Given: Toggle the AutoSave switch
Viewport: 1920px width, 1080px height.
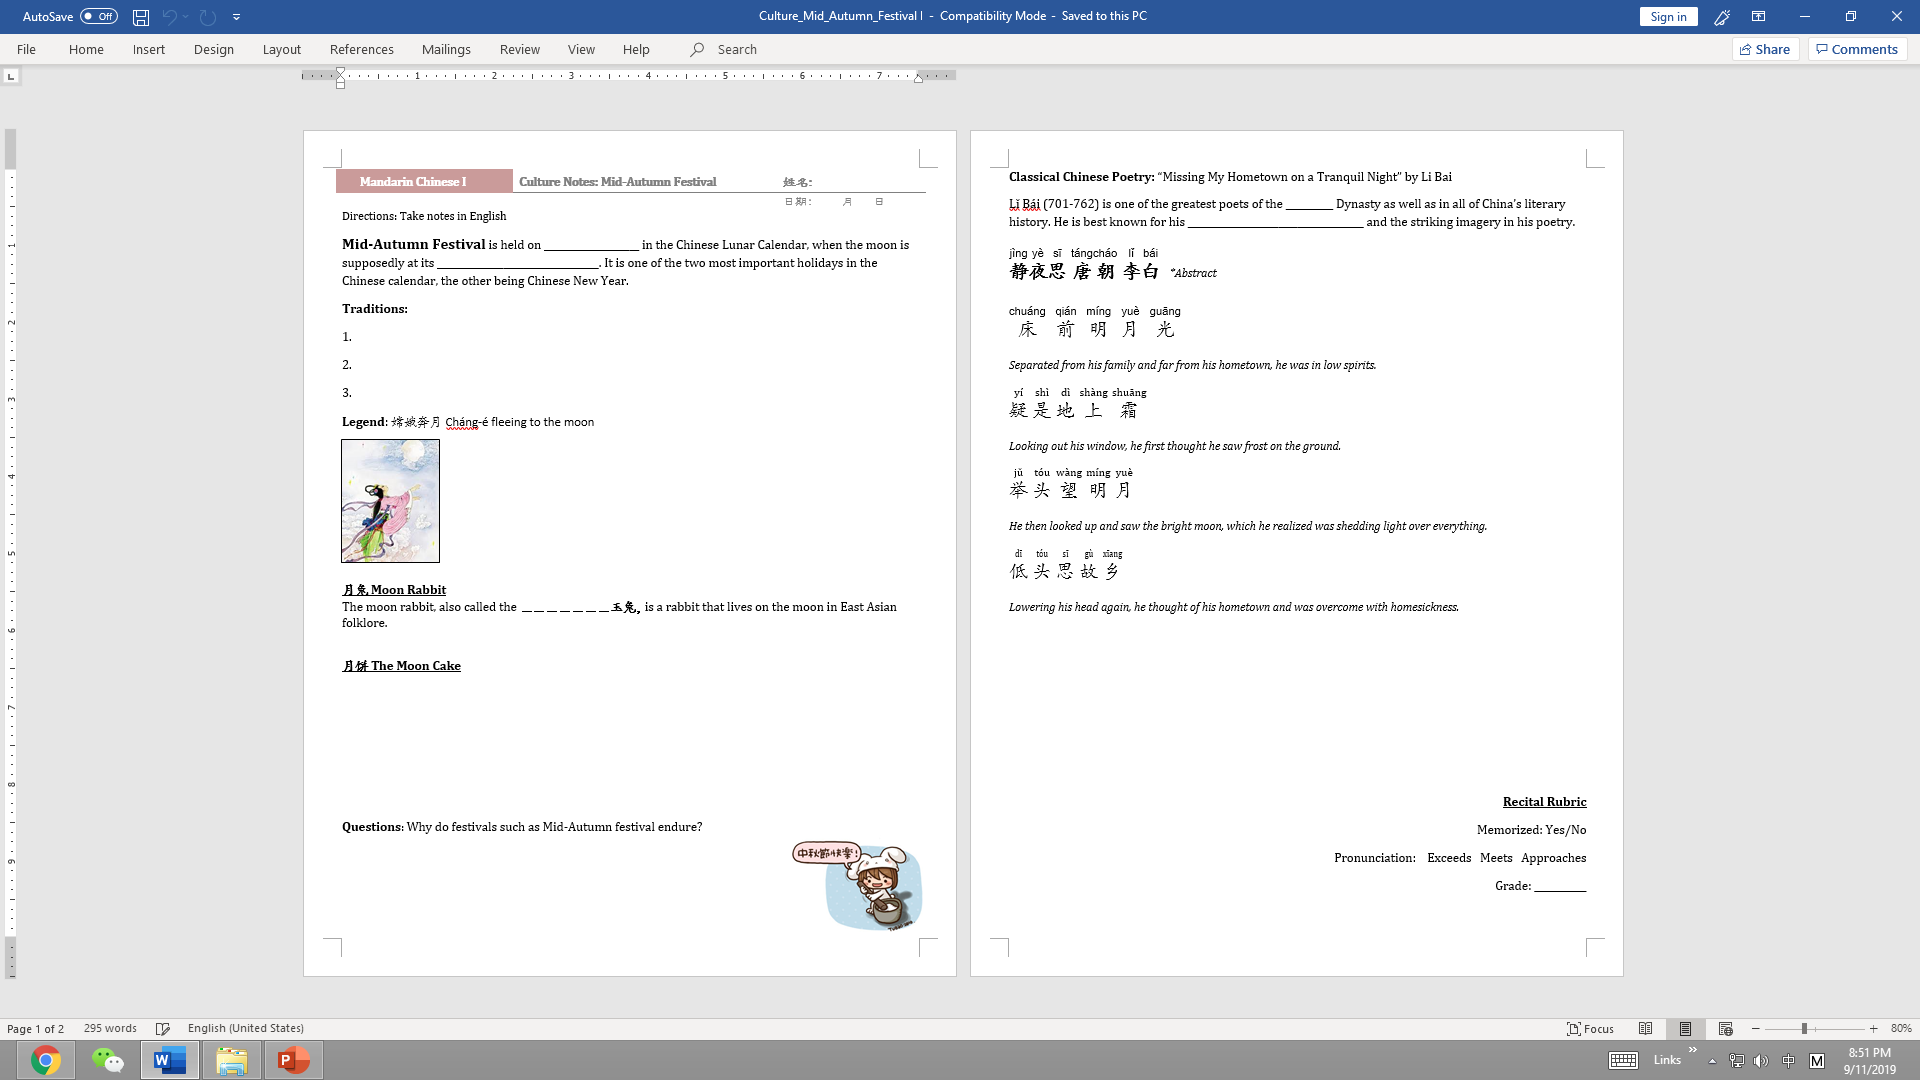Looking at the screenshot, I should click(x=98, y=16).
